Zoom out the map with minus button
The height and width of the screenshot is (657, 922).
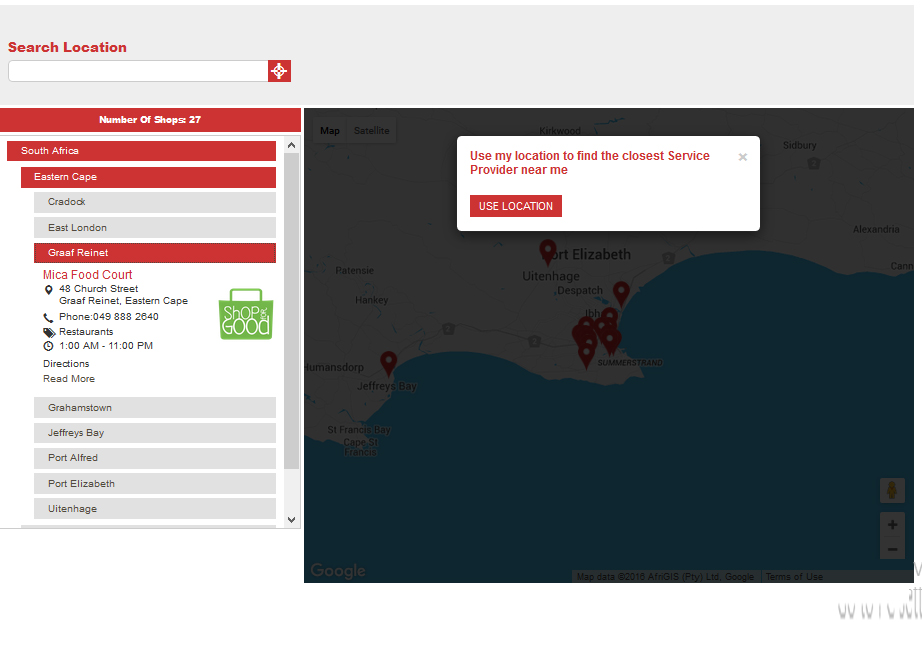[892, 548]
